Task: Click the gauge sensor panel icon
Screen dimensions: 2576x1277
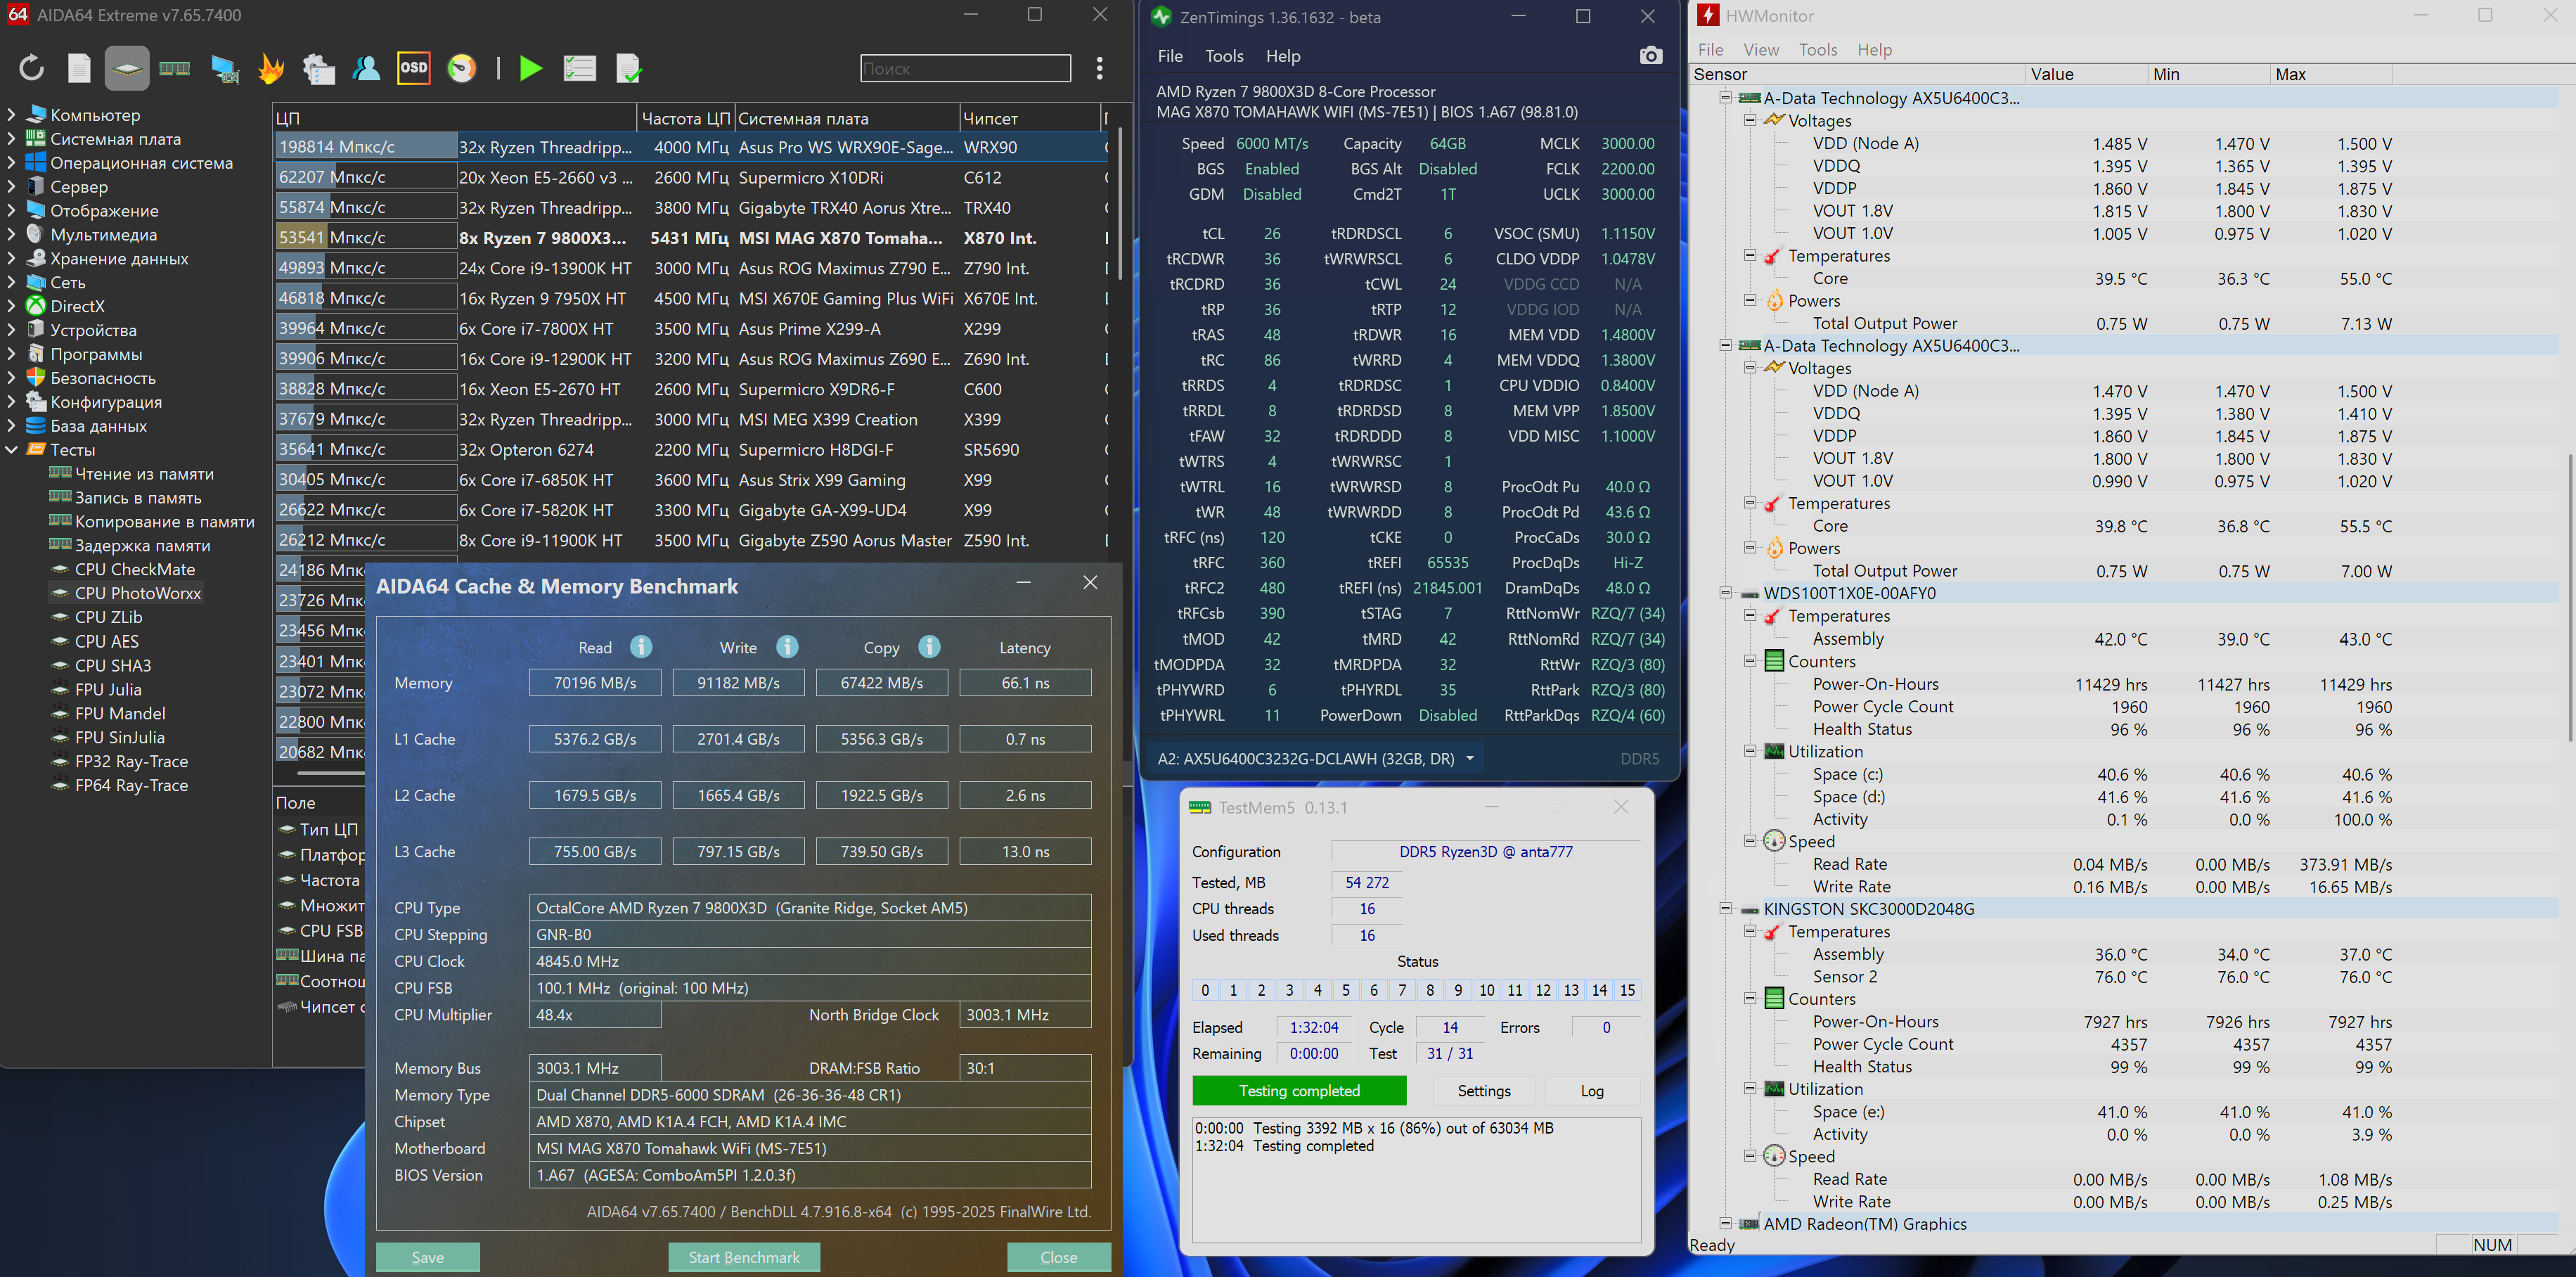Action: 462,68
